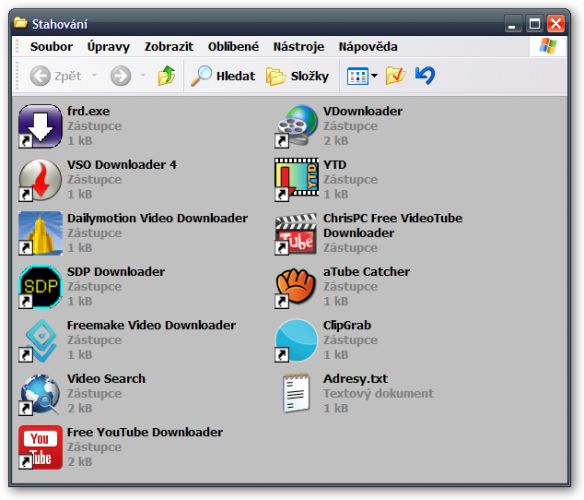
Task: Open the Forward history dropdown arrow
Action: coord(143,76)
